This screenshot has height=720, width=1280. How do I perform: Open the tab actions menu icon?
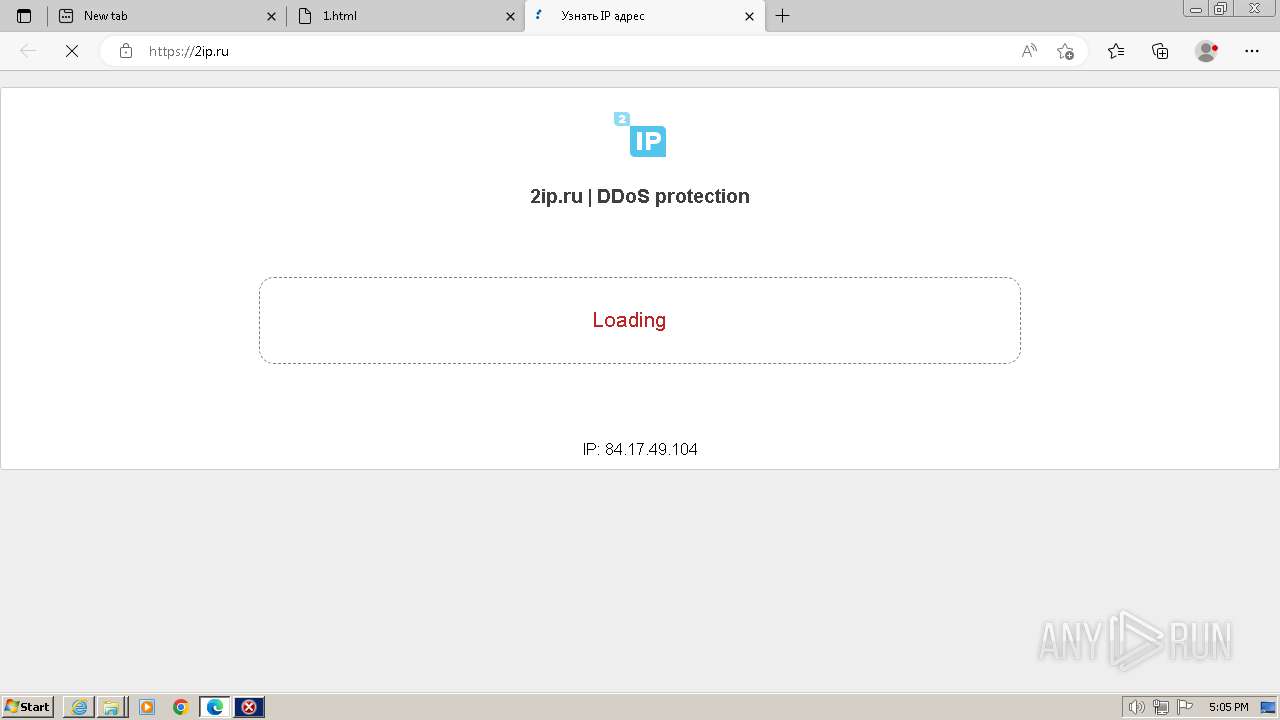24,16
